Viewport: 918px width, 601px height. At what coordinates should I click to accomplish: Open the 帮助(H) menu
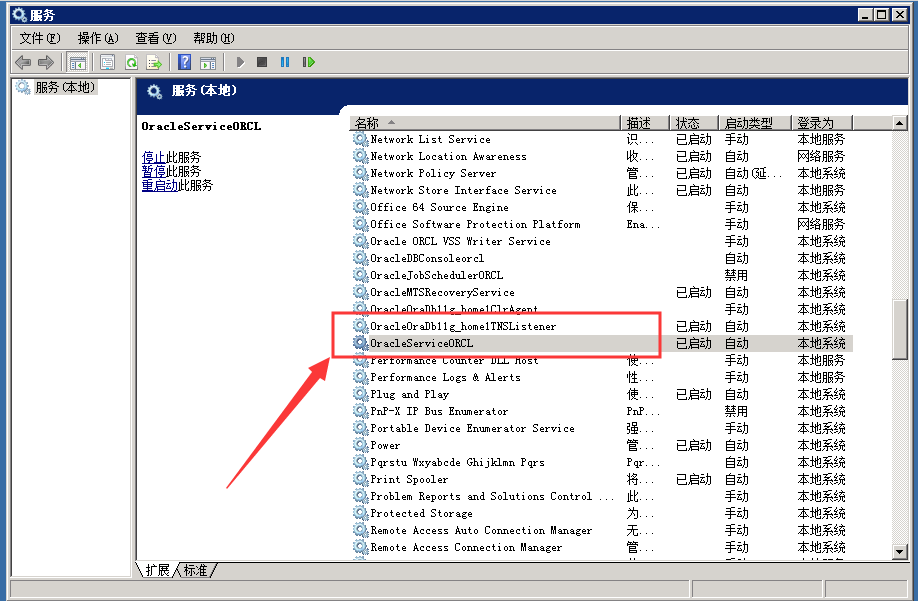[214, 38]
